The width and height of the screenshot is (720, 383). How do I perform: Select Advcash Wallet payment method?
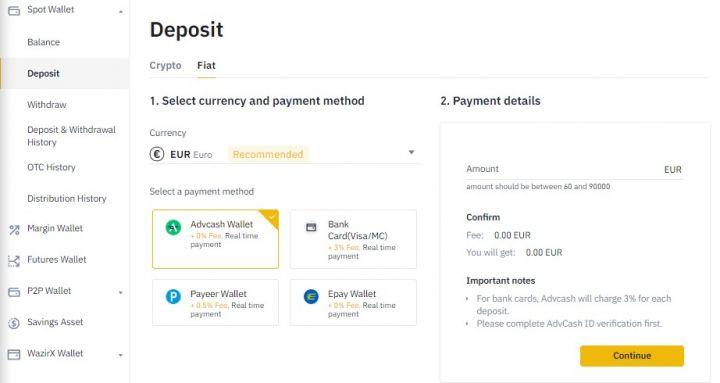tap(215, 239)
